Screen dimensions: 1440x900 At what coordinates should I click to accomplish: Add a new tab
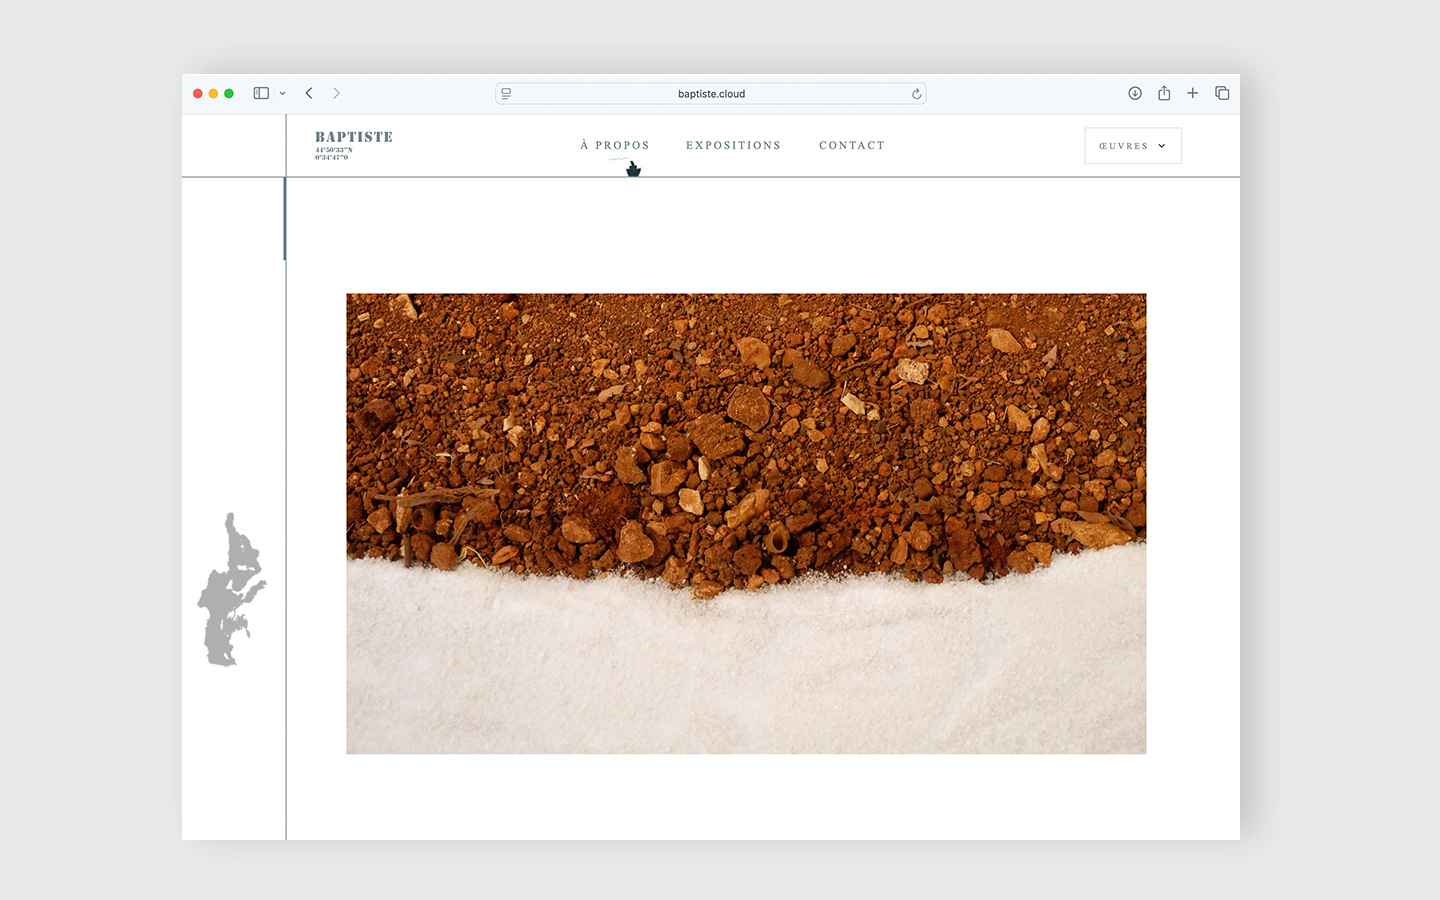click(x=1192, y=93)
